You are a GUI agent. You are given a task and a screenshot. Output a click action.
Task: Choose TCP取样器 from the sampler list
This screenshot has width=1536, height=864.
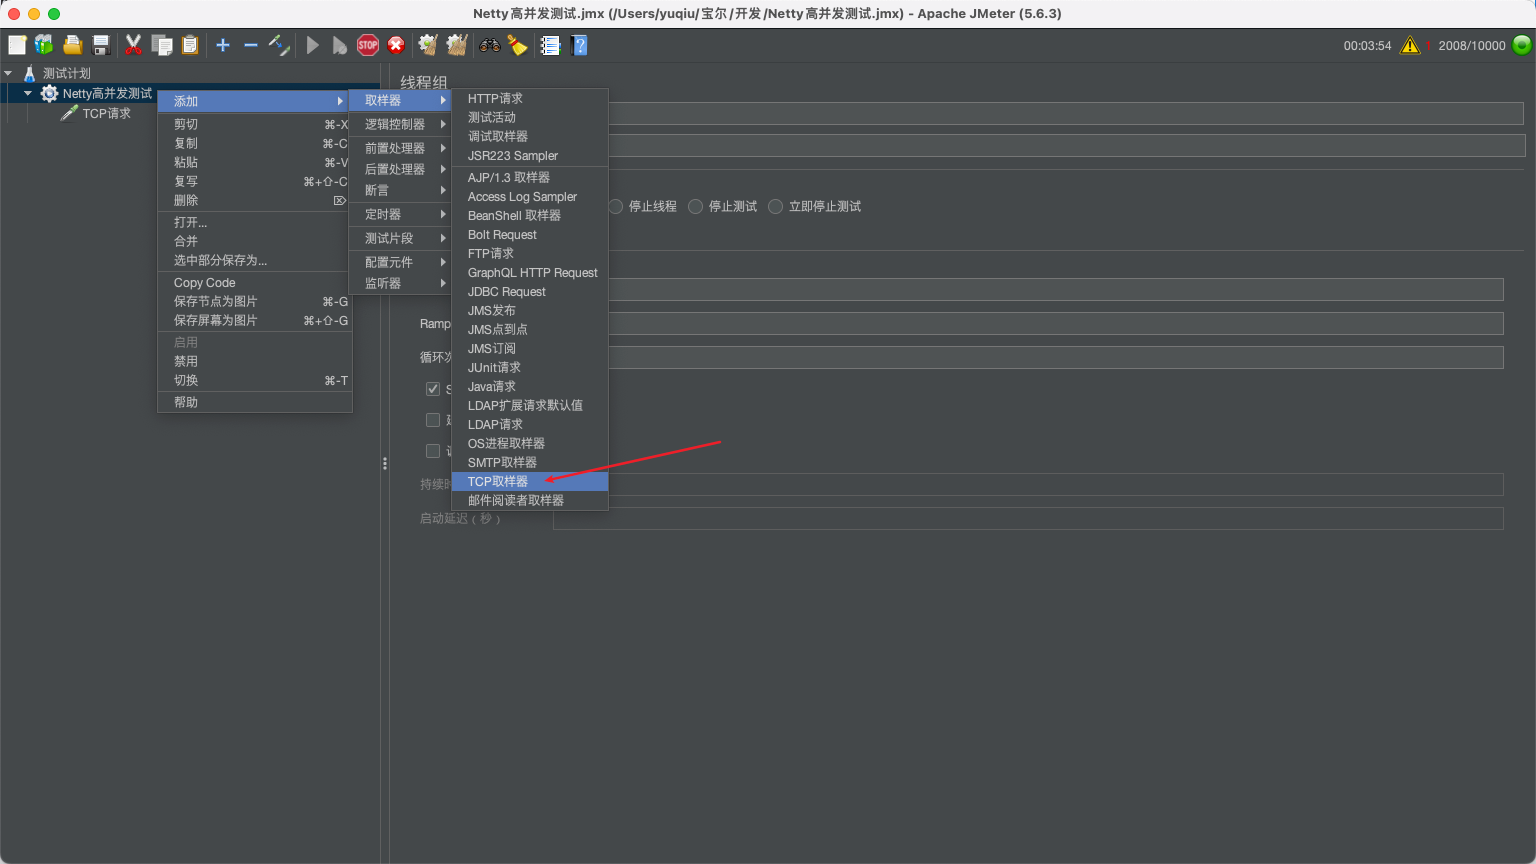530,481
